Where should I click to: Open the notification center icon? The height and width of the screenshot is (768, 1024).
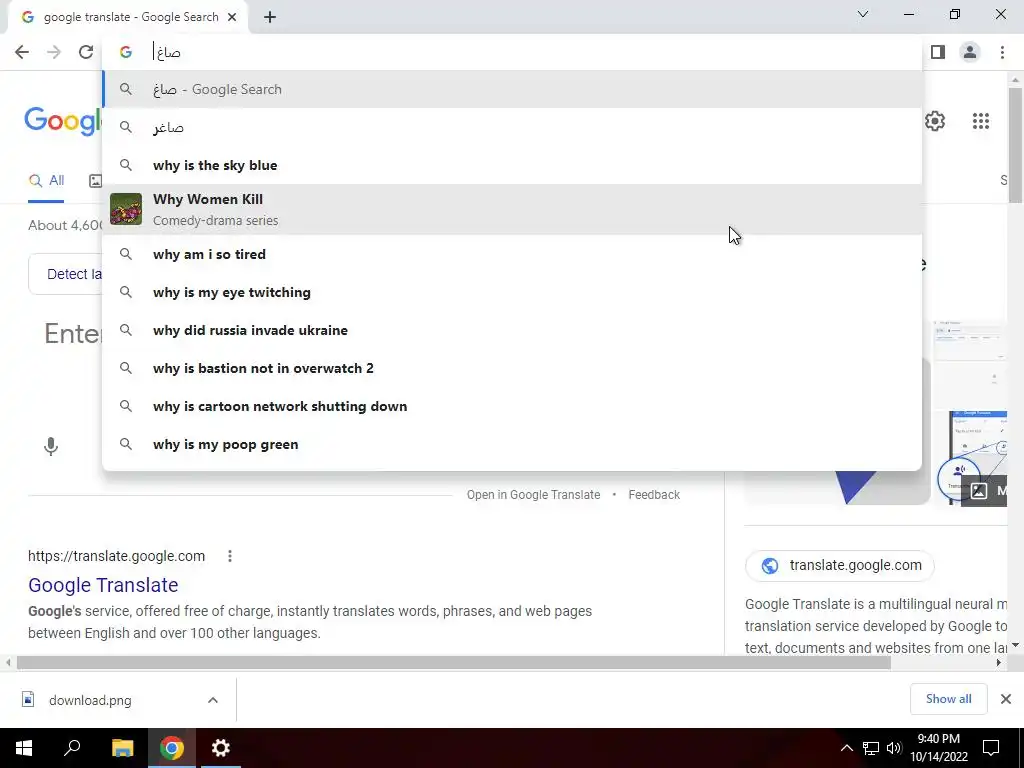[991, 748]
